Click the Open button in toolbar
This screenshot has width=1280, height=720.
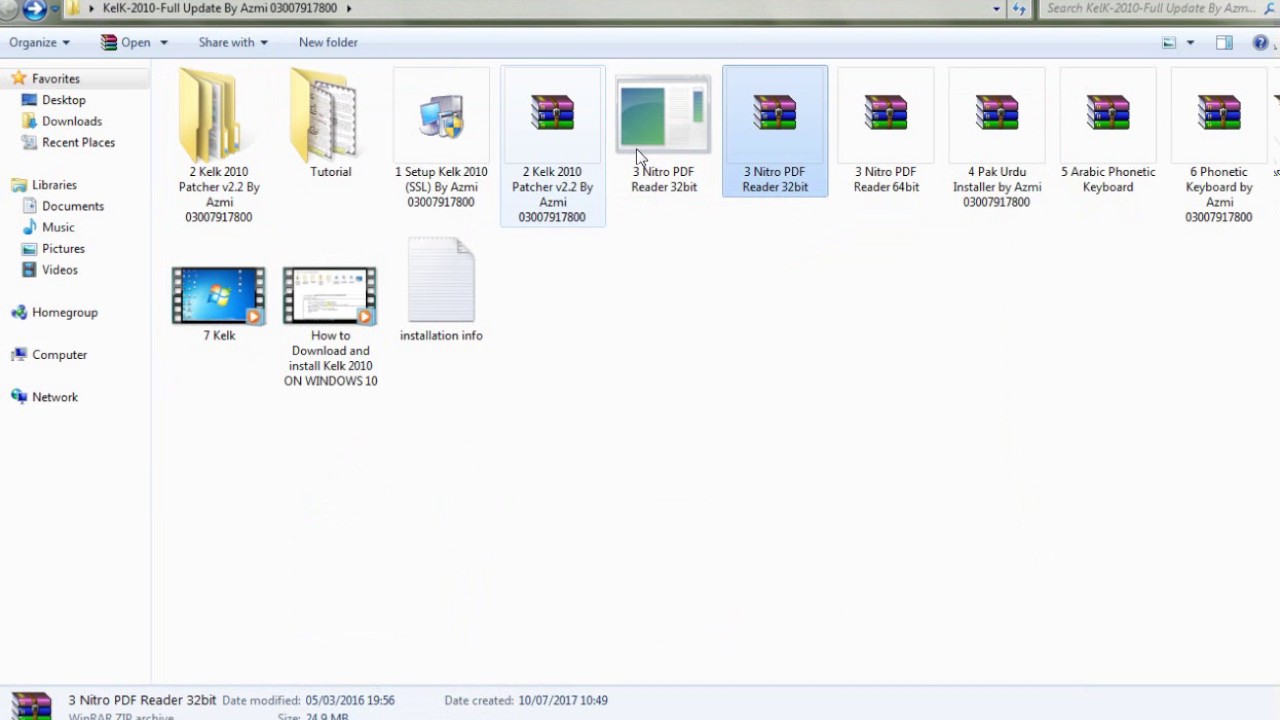click(126, 42)
